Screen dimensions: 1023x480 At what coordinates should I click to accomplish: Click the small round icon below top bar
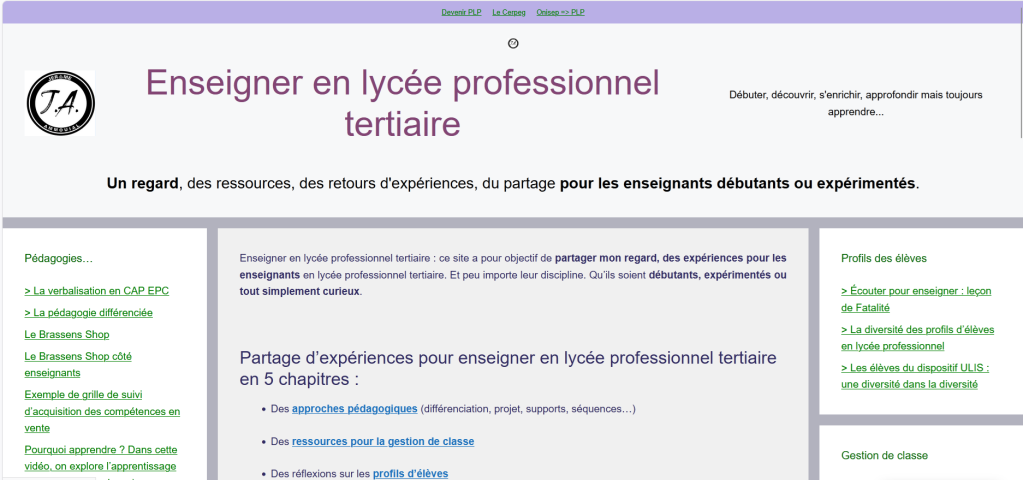513,44
